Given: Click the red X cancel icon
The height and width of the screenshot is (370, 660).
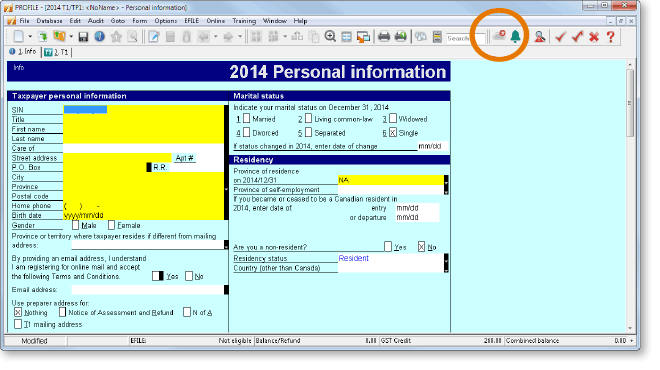Looking at the screenshot, I should click(x=594, y=37).
